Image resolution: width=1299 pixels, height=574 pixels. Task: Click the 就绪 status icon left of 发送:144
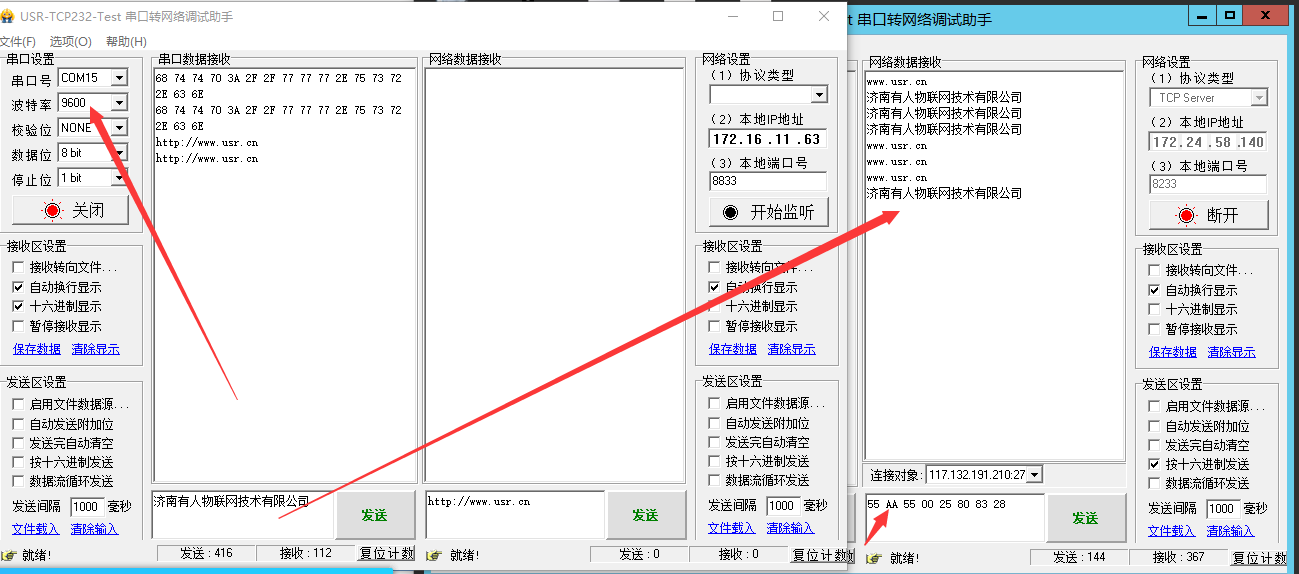coord(873,557)
